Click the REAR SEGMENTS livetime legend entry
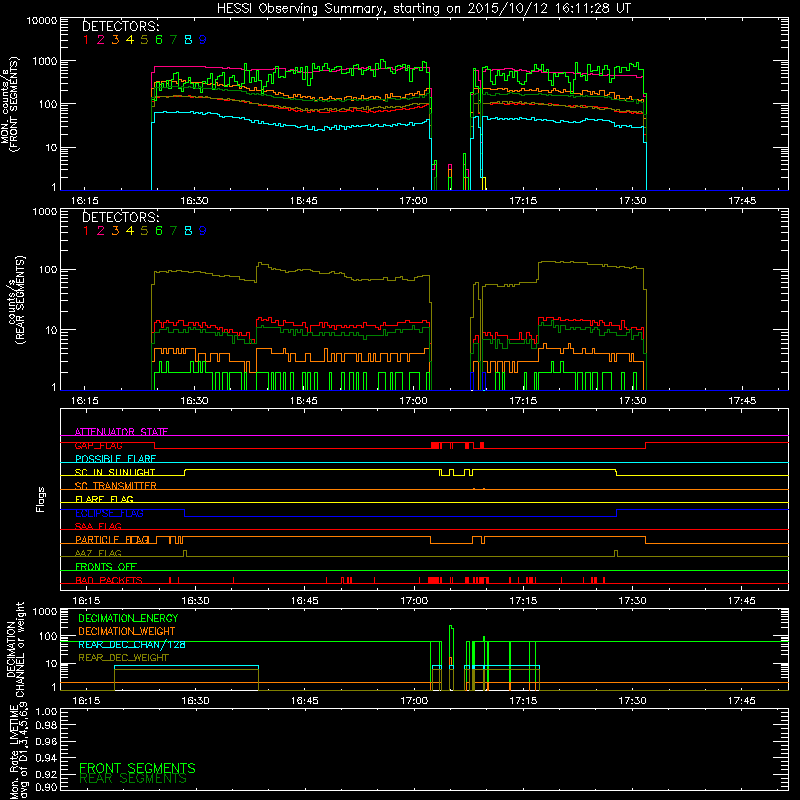Image resolution: width=800 pixels, height=800 pixels. coord(133,779)
